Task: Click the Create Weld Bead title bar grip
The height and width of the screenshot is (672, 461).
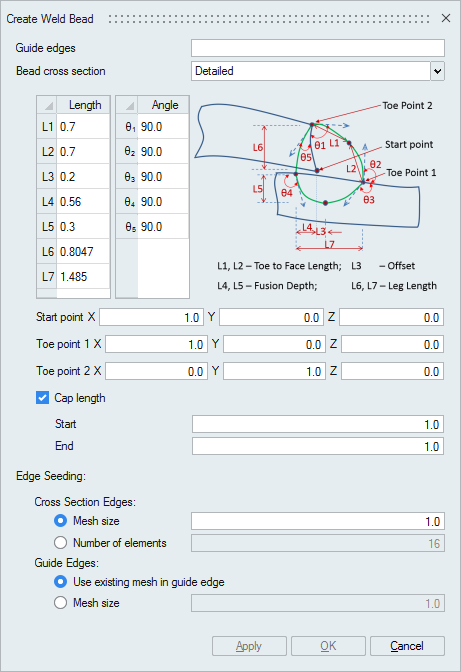Action: [x=269, y=19]
